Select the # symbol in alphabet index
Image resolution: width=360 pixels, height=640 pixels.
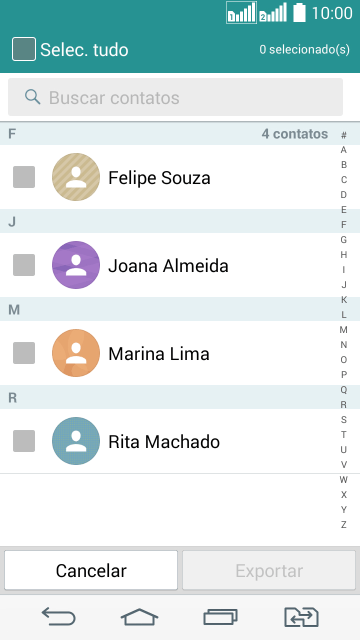point(344,135)
